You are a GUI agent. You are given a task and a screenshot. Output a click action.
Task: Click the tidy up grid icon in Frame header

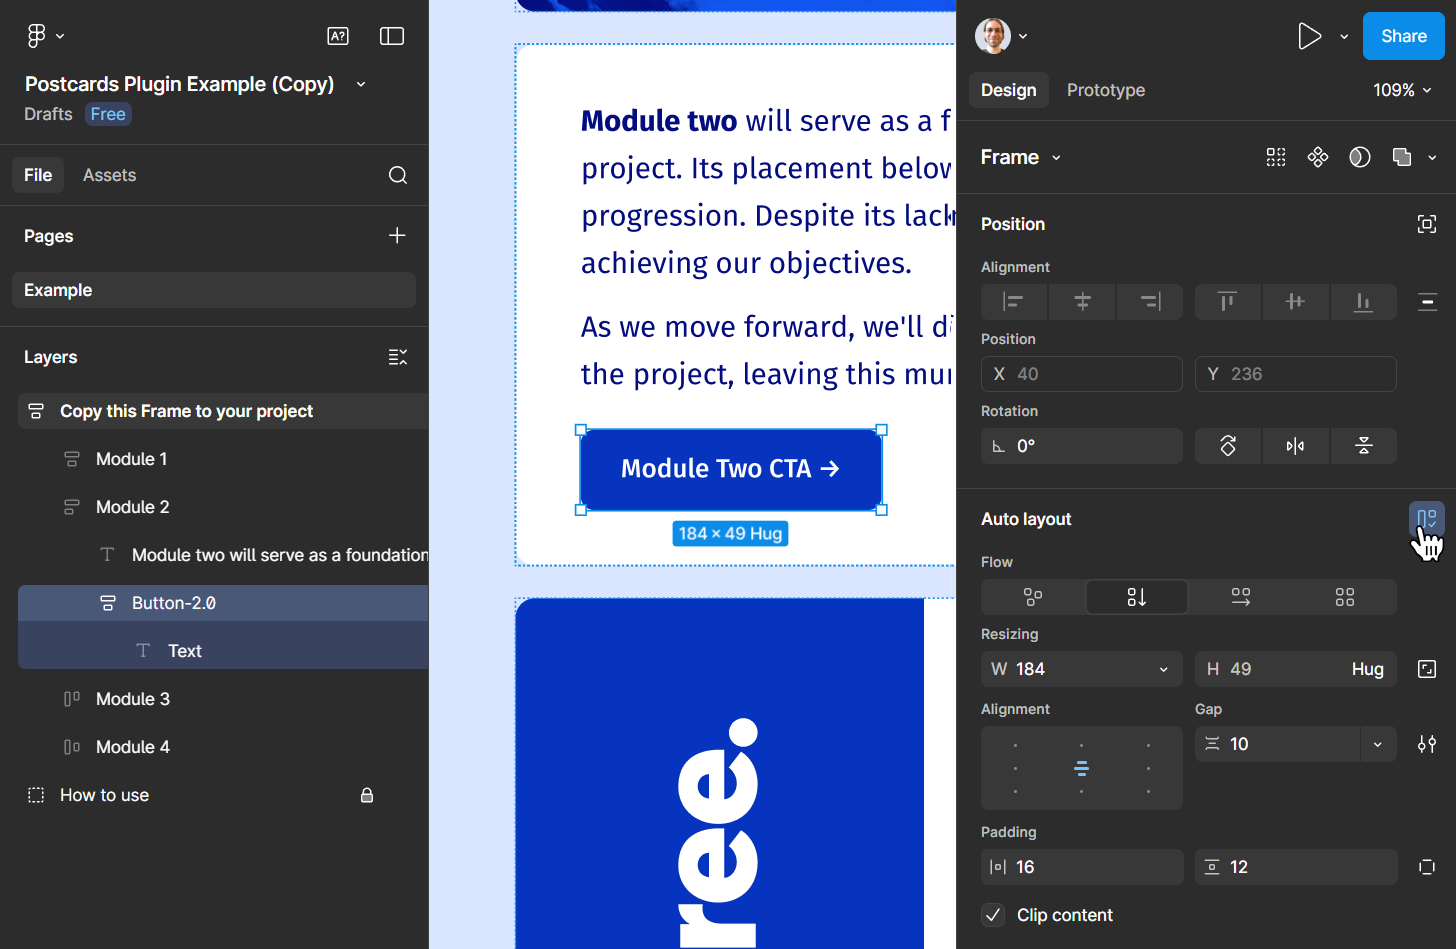(1276, 157)
